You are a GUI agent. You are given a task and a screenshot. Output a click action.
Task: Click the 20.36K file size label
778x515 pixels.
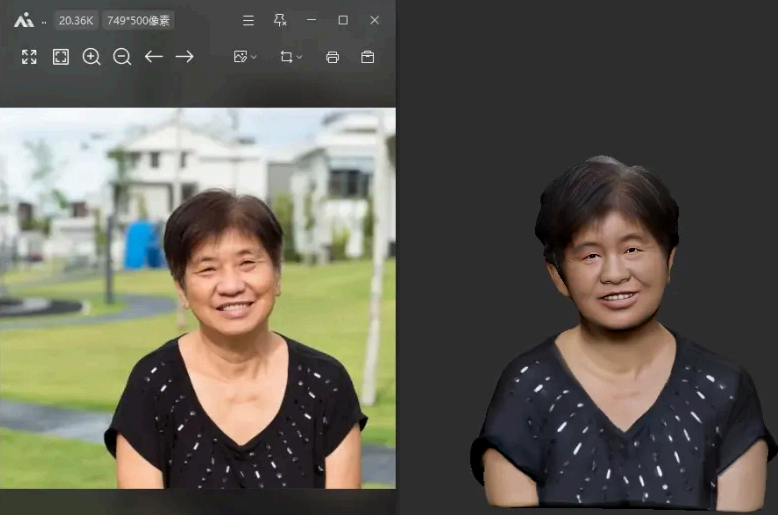point(76,20)
